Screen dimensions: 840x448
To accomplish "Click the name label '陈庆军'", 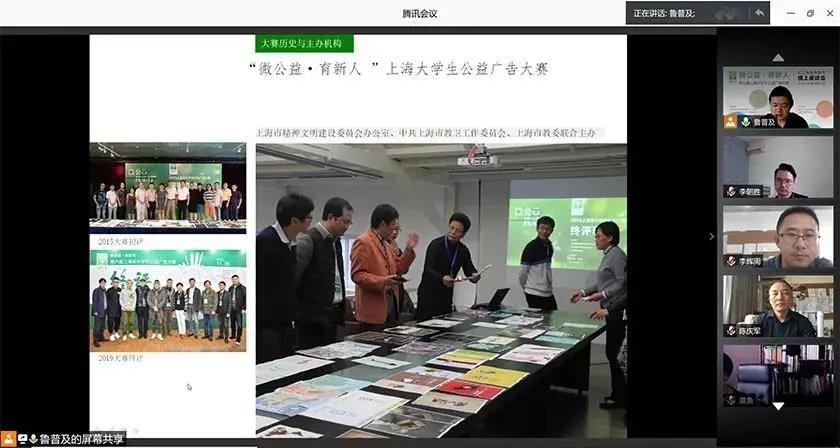I will coord(749,331).
